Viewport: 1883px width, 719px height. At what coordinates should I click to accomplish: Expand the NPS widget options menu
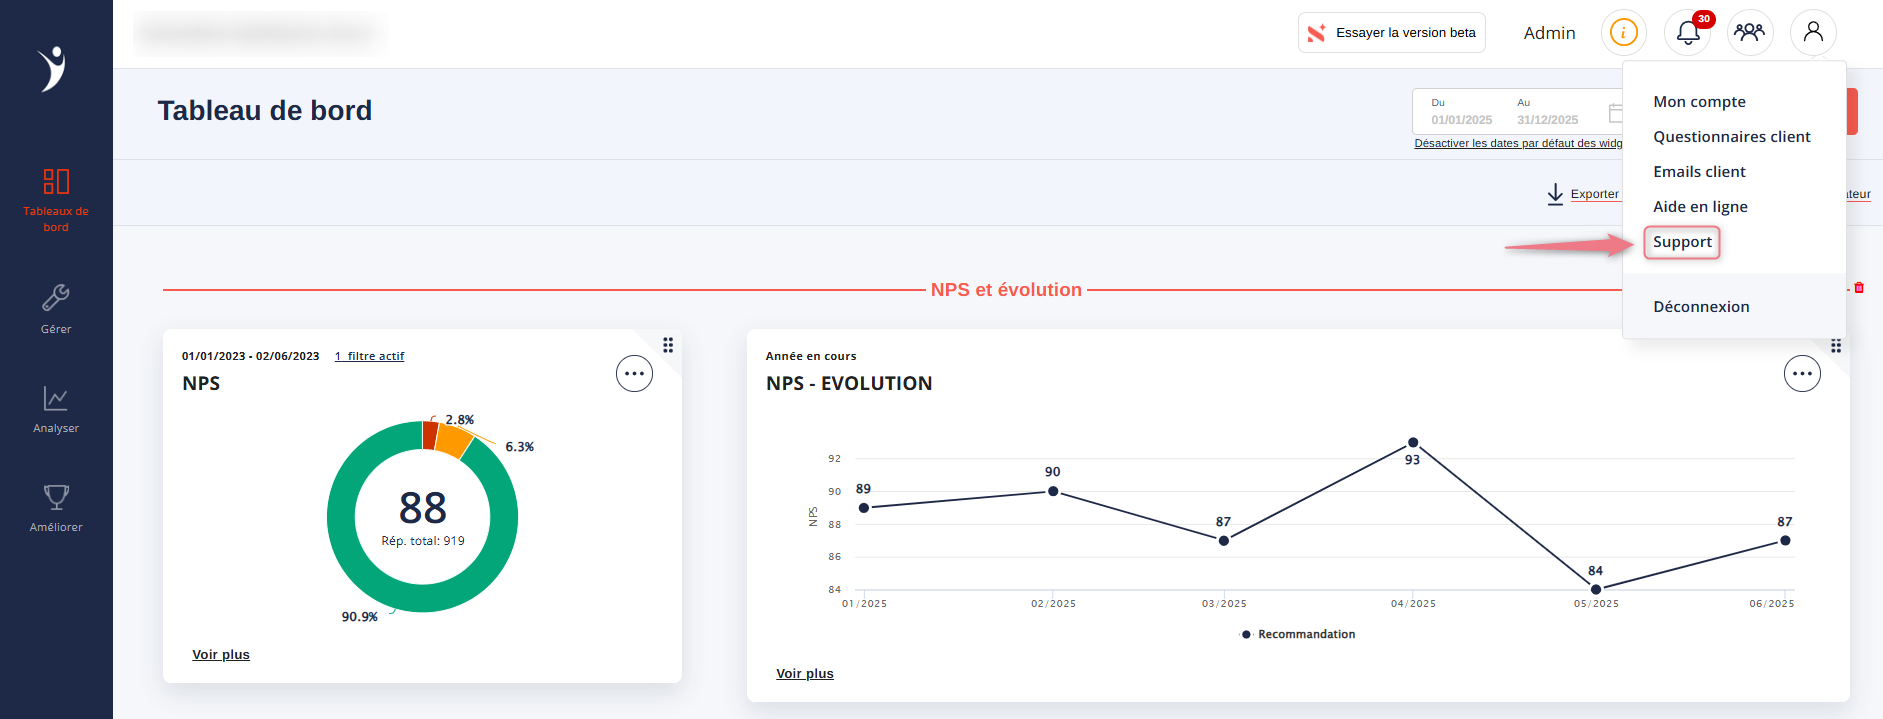(x=634, y=374)
